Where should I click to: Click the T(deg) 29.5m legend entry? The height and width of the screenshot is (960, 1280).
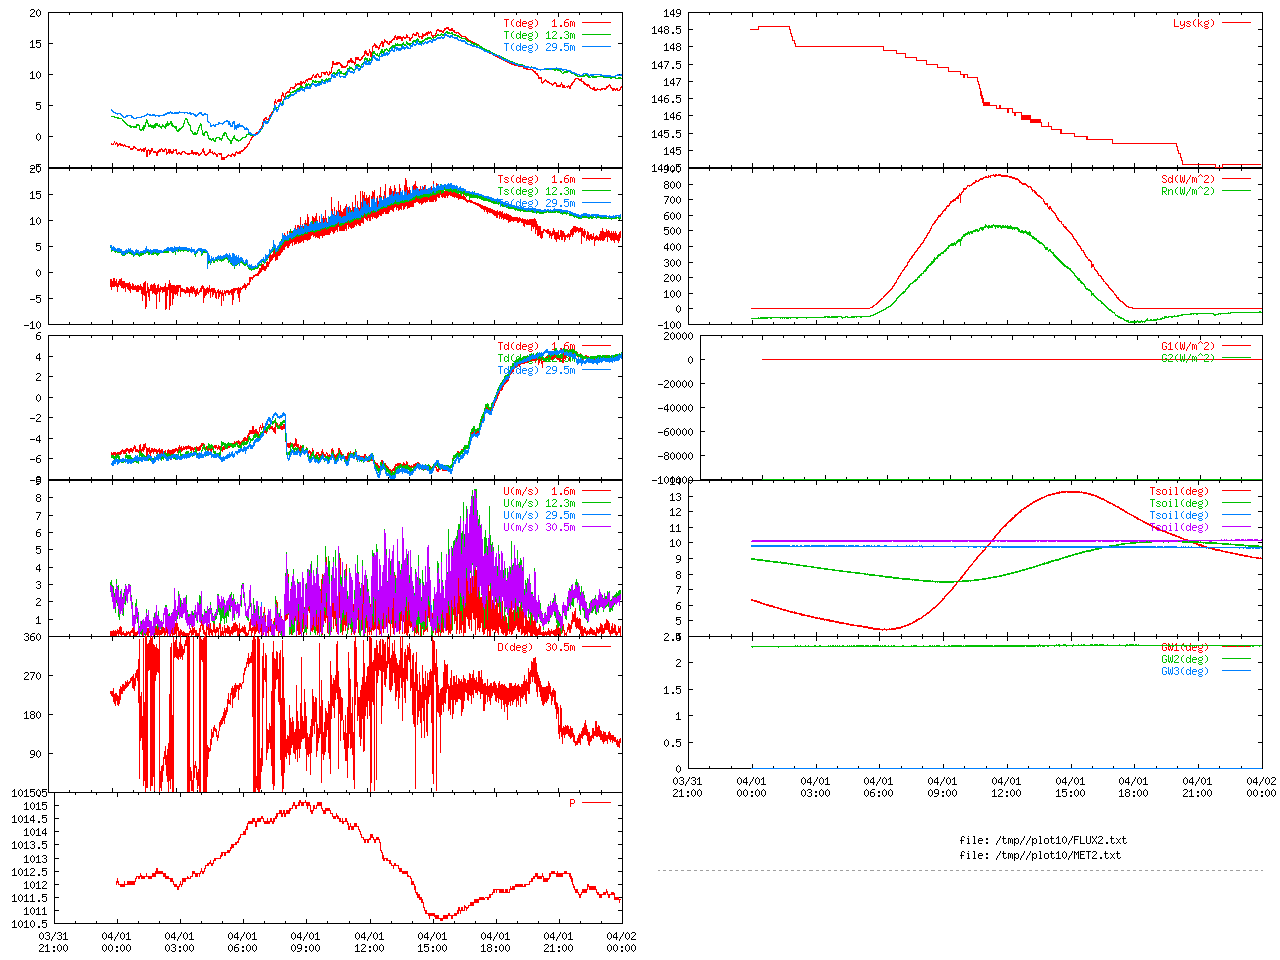pyautogui.click(x=539, y=47)
